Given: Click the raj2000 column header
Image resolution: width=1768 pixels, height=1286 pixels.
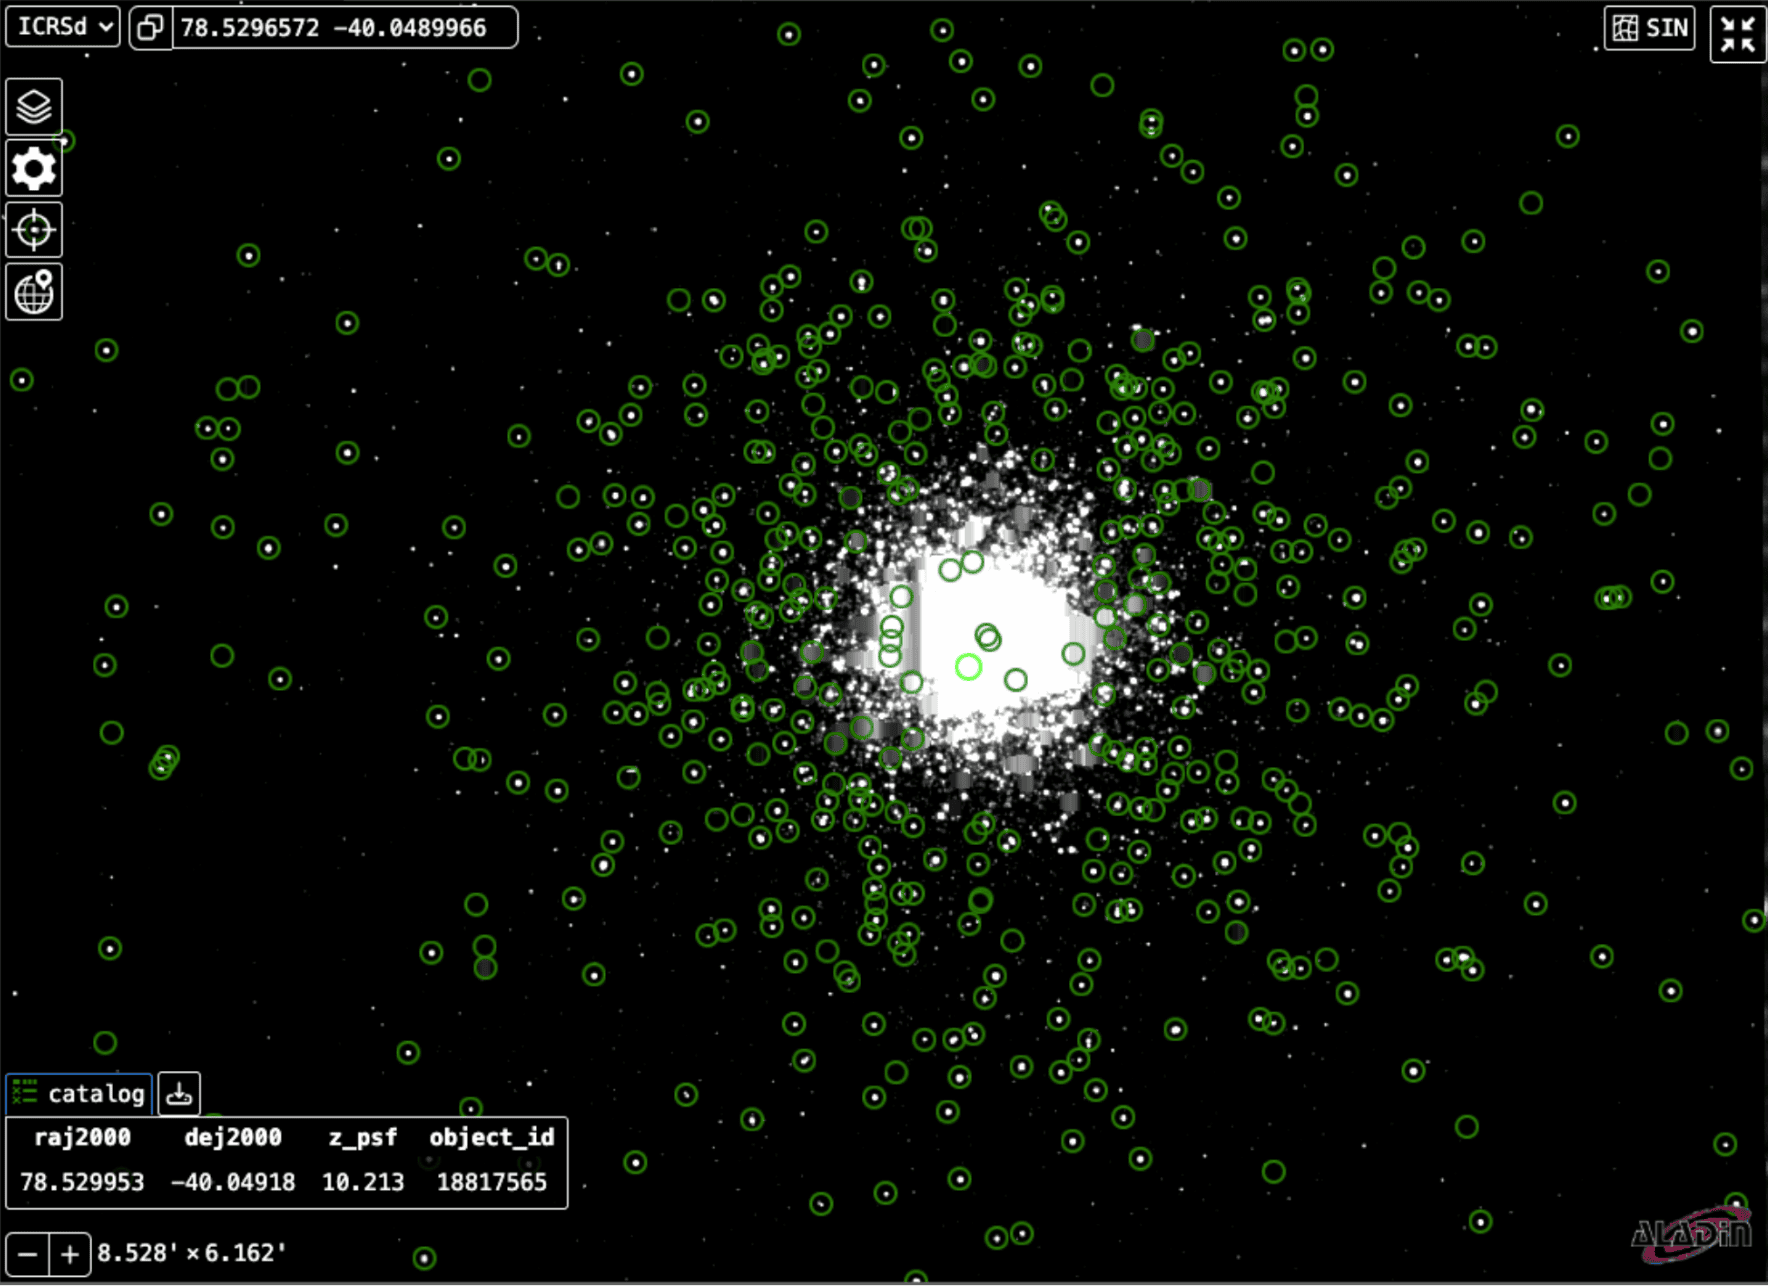Looking at the screenshot, I should point(82,1138).
